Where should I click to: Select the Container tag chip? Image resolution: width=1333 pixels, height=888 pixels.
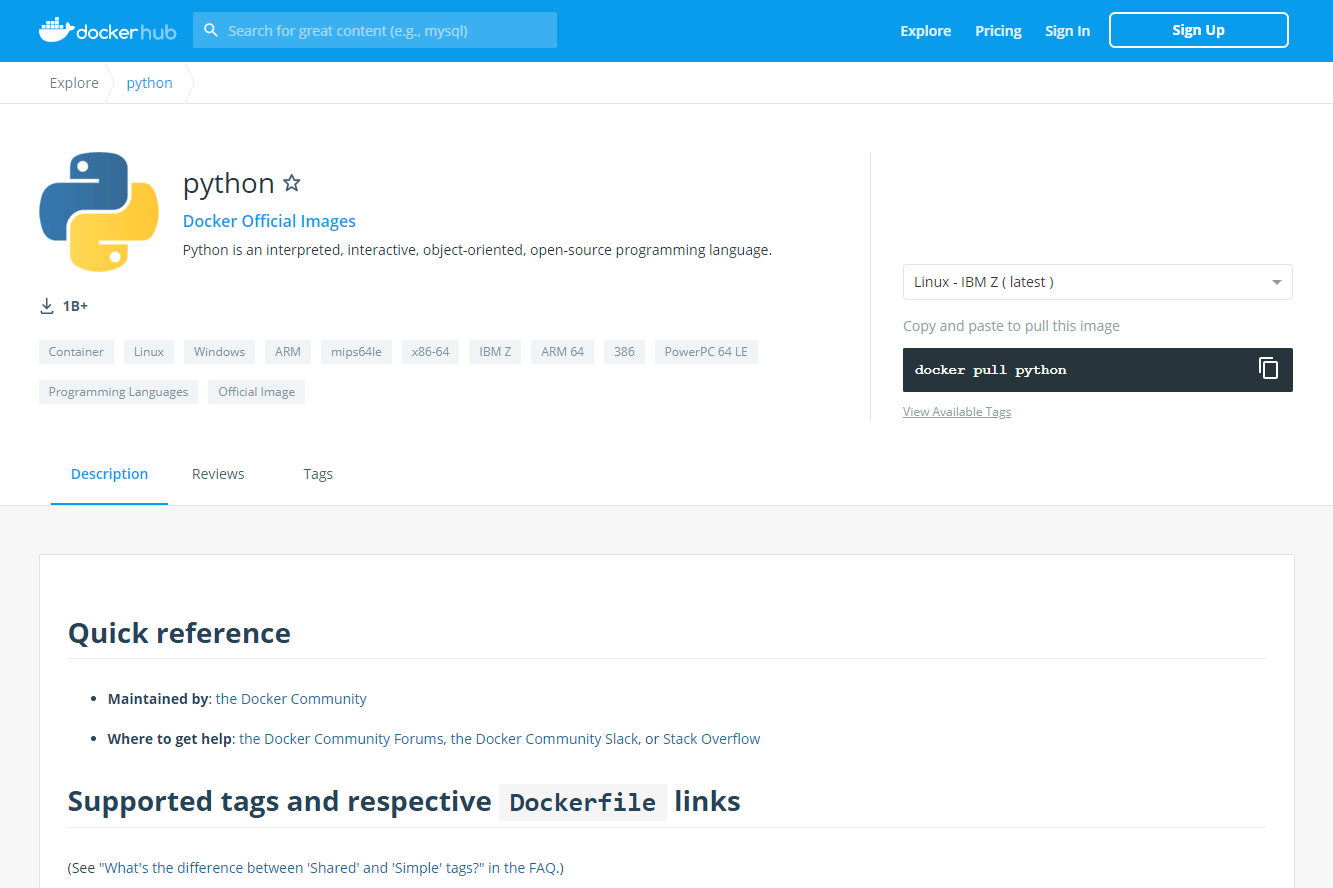pos(76,352)
